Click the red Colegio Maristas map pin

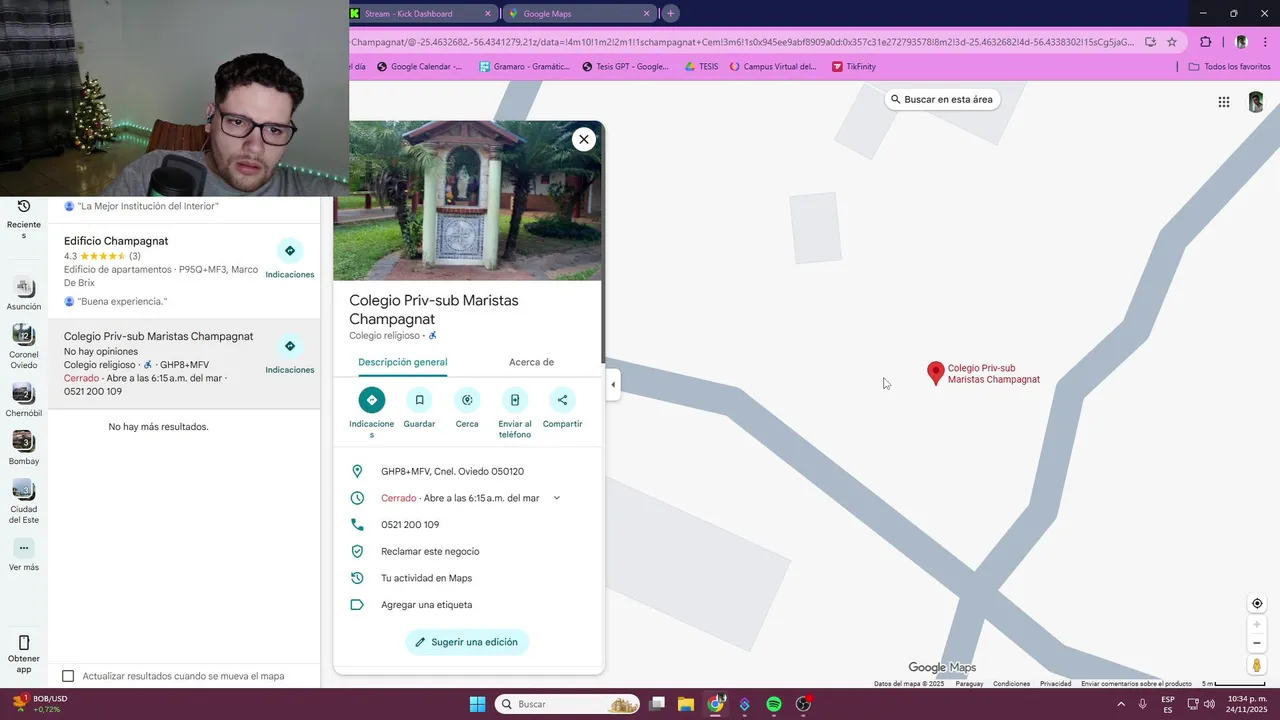point(936,373)
